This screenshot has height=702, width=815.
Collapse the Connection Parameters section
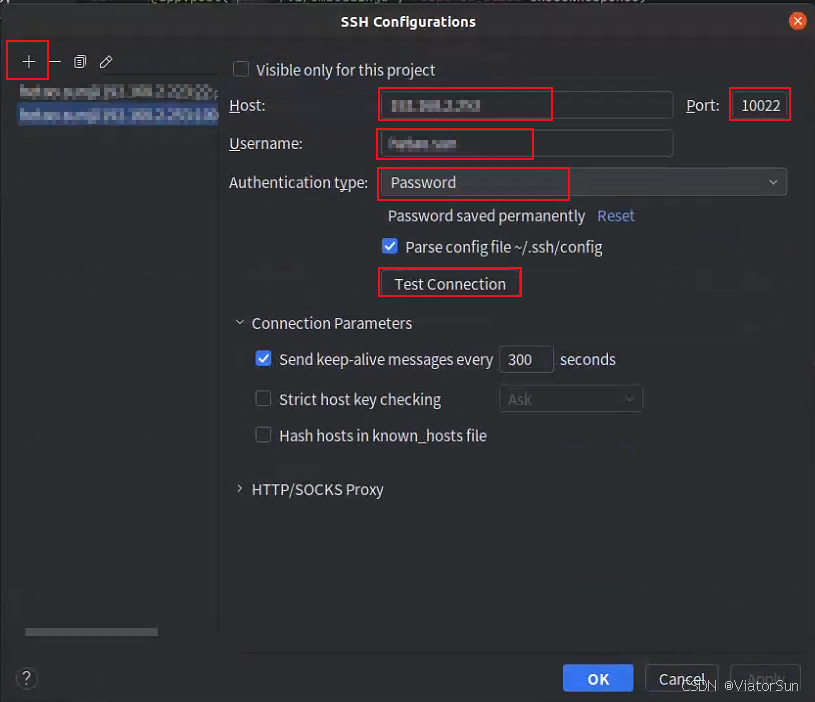(x=240, y=323)
